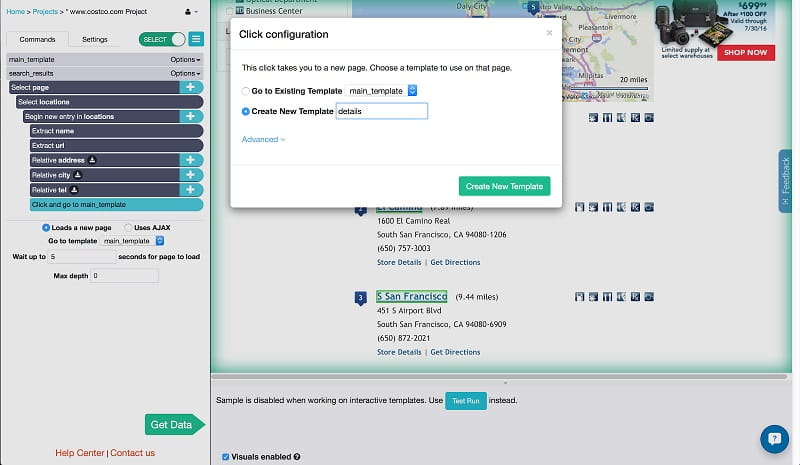This screenshot has height=465, width=800.
Task: Click last service icon in El Camino row
Action: click(x=648, y=207)
